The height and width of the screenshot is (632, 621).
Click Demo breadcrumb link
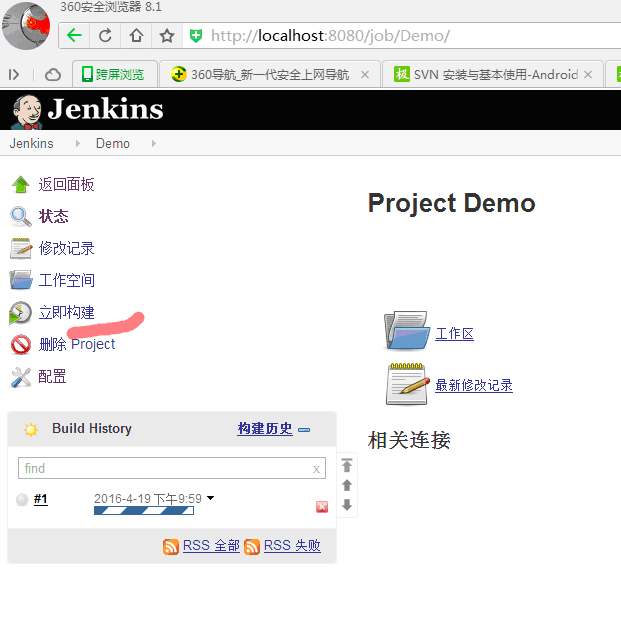pos(113,143)
